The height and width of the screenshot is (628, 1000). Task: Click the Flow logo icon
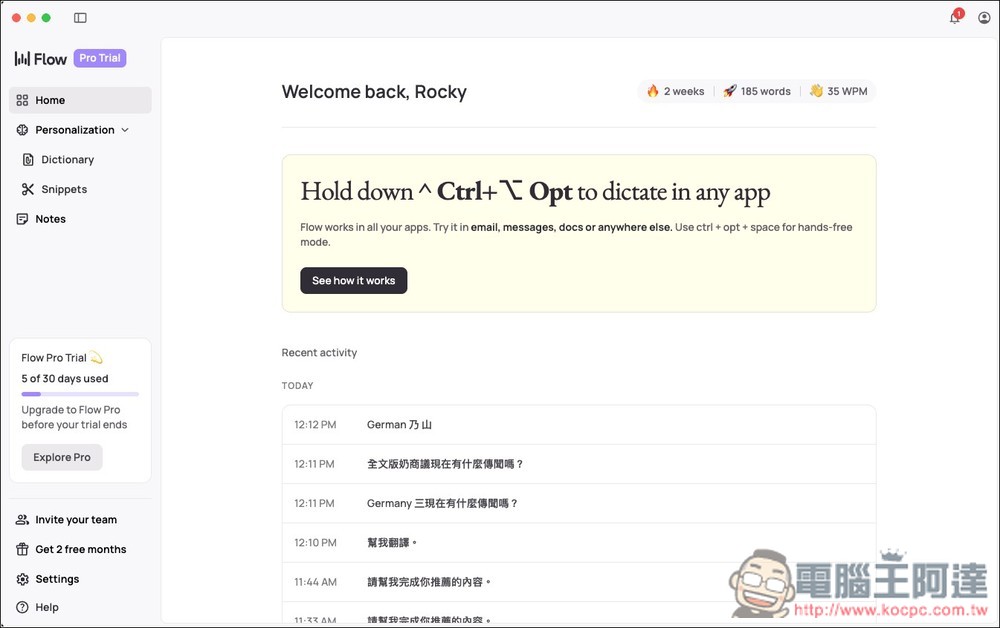[x=22, y=59]
